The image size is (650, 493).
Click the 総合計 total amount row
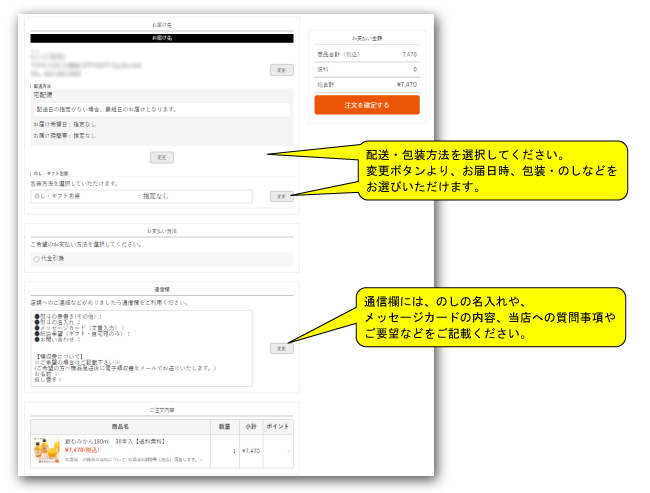[366, 84]
